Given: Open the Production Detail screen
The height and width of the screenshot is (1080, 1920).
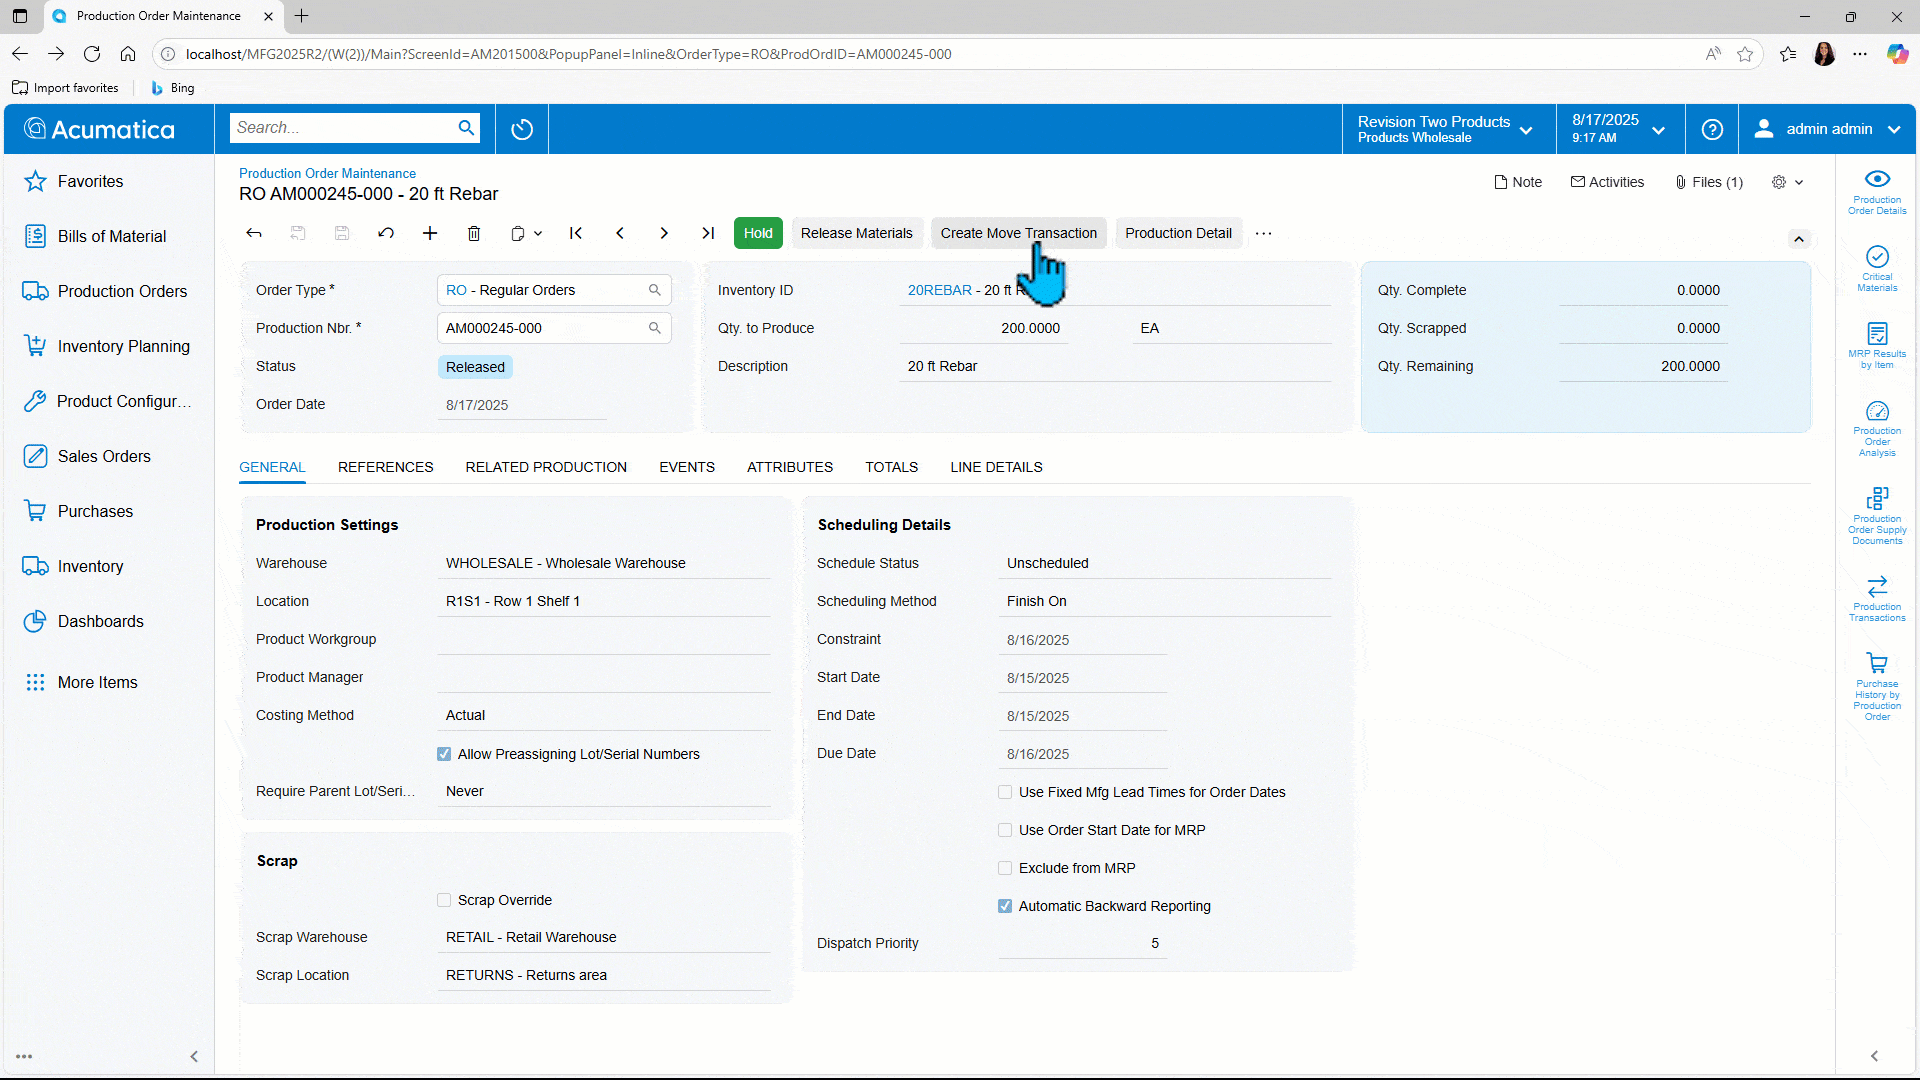Looking at the screenshot, I should coord(1178,233).
